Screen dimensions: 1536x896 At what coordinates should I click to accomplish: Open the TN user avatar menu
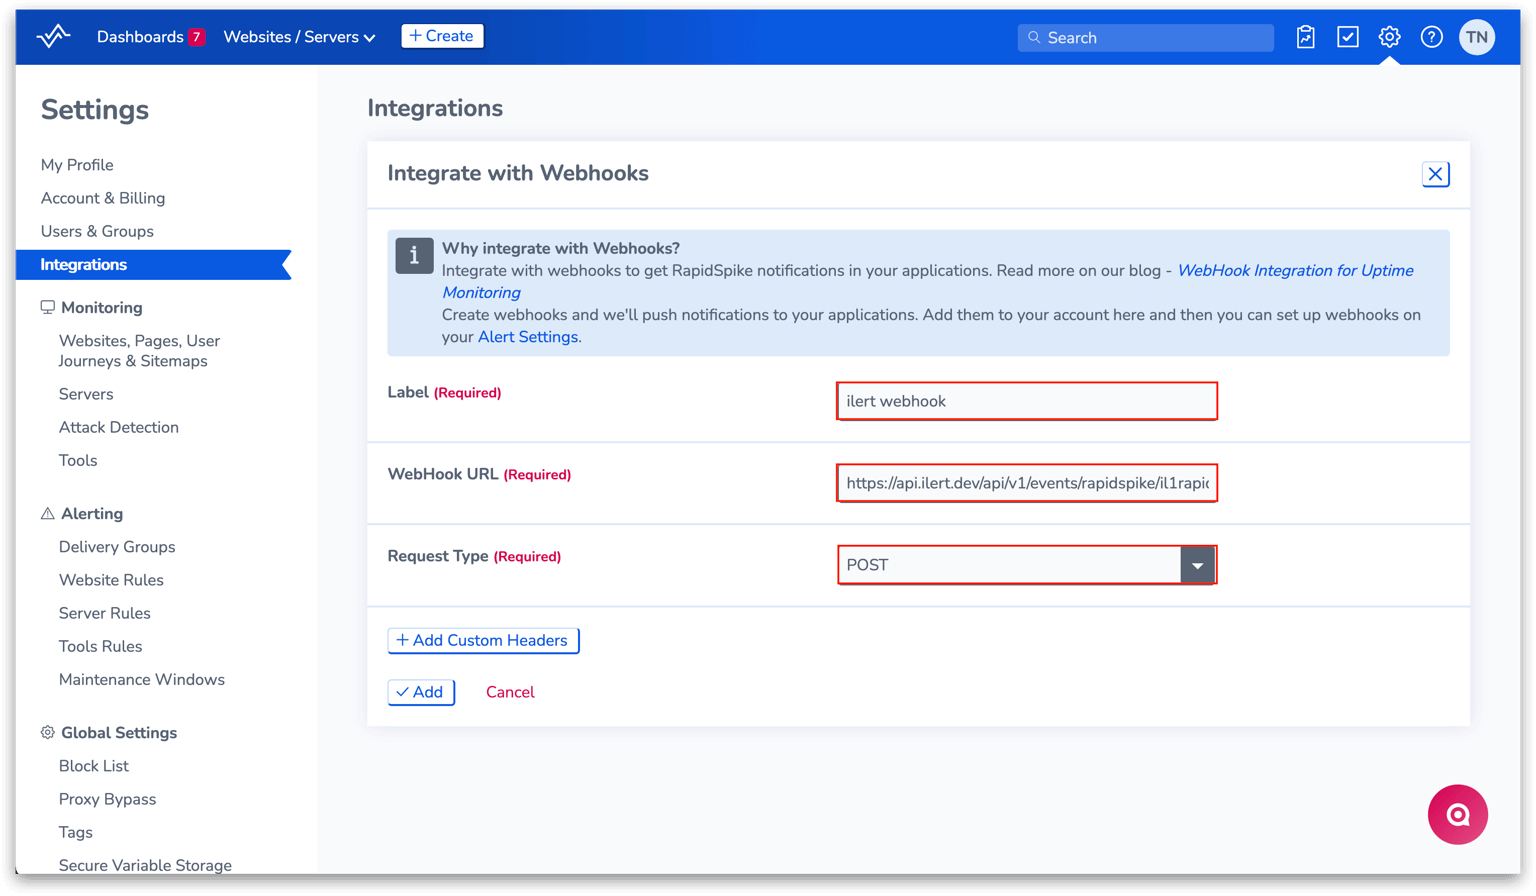coord(1477,37)
